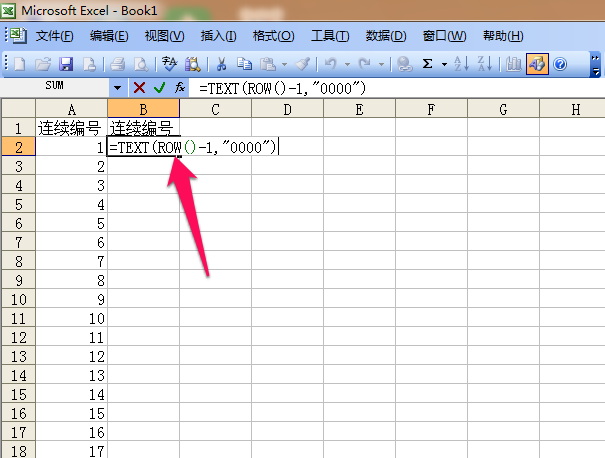Click cell A1 containing 连续编号

point(71,128)
